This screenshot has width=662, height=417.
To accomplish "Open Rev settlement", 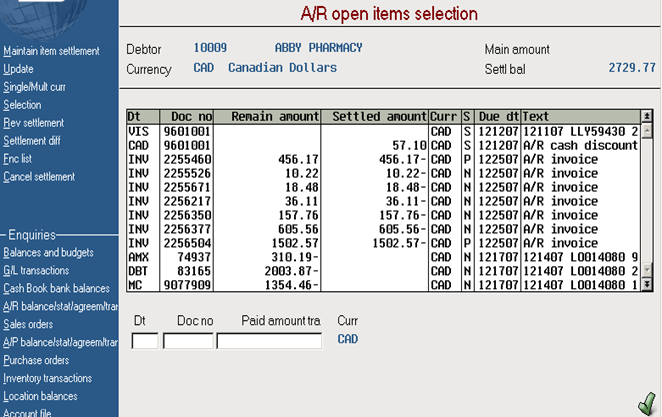I will (x=33, y=123).
